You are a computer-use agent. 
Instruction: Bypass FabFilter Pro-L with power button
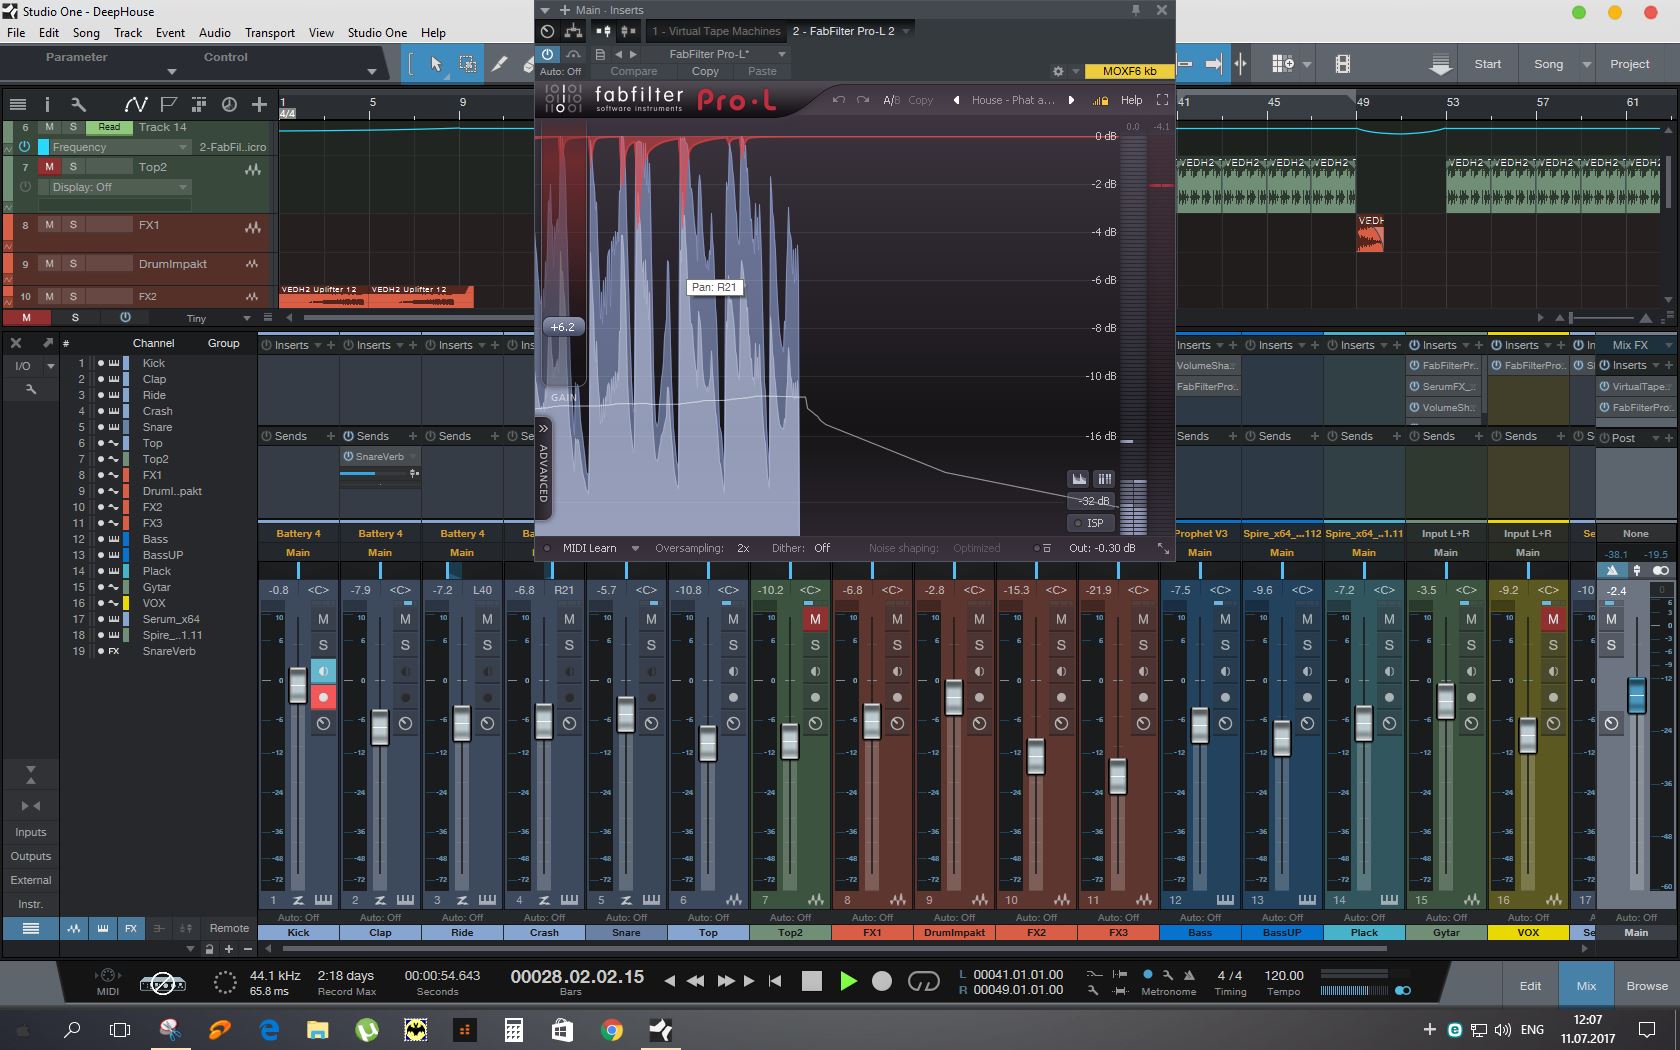(x=548, y=54)
